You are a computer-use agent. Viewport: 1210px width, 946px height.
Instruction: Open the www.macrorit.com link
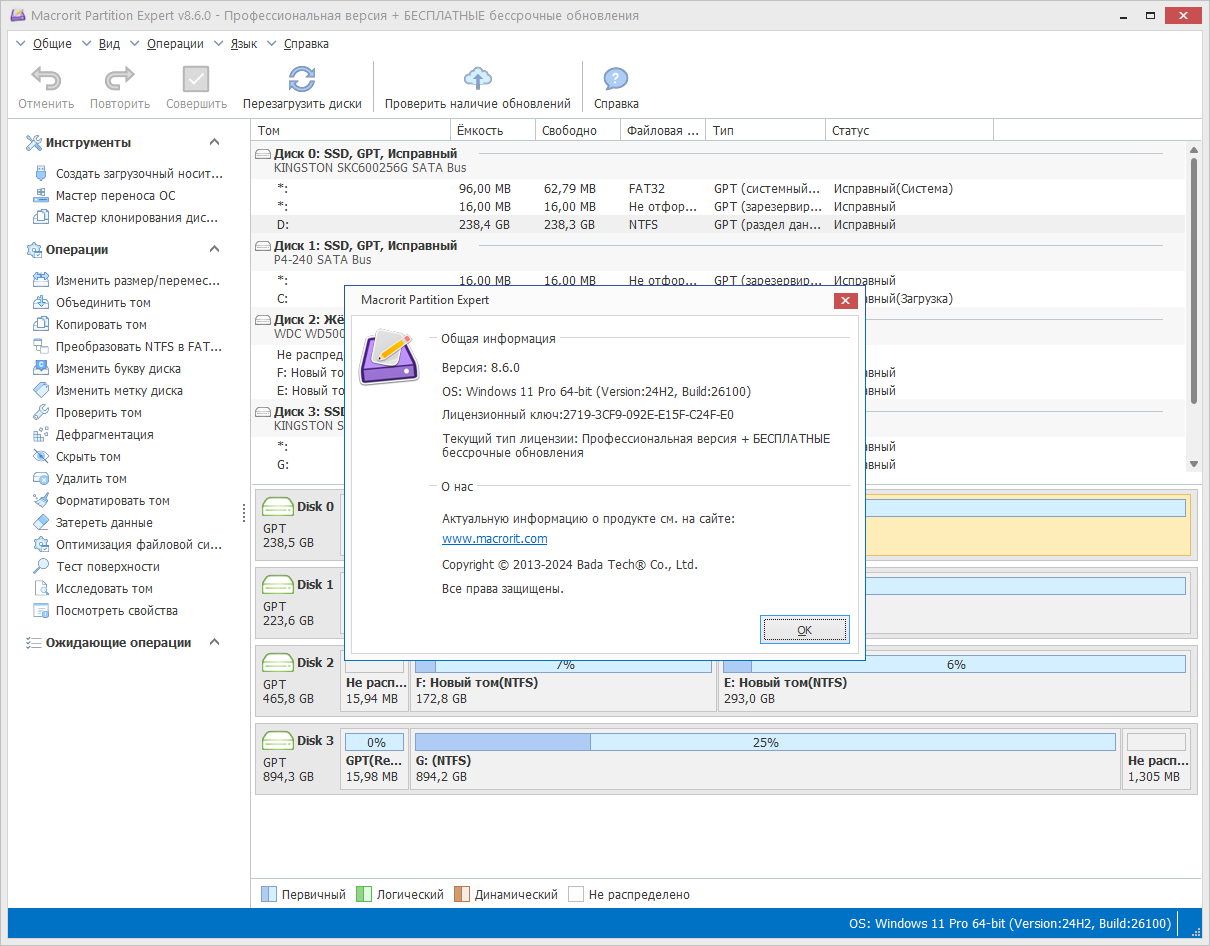point(495,538)
